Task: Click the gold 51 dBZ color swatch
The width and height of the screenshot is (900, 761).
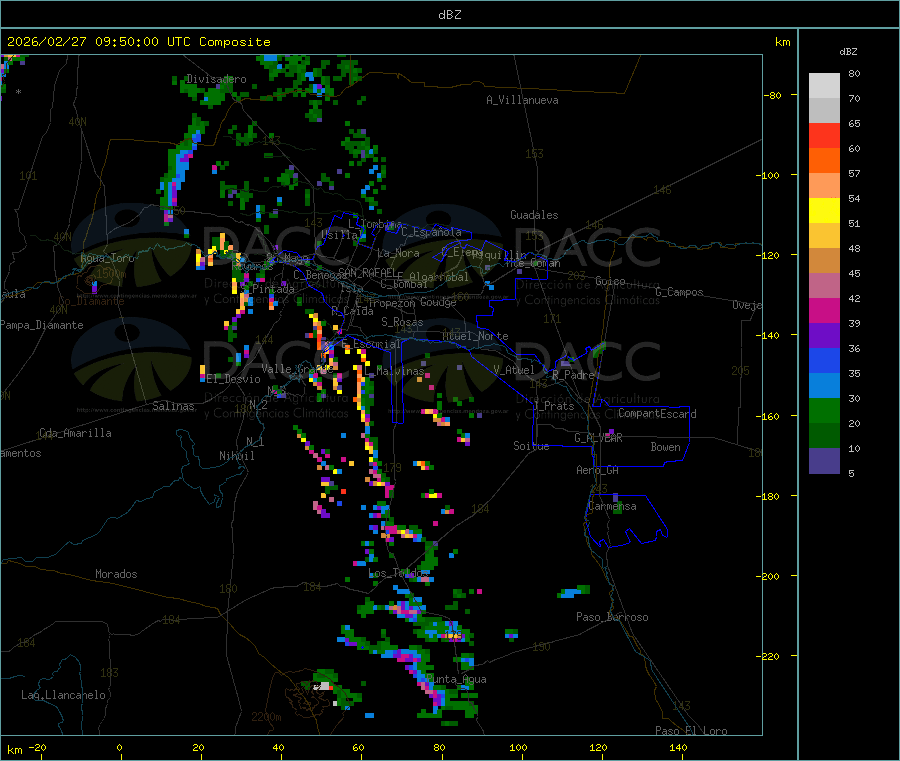Action: click(x=824, y=235)
